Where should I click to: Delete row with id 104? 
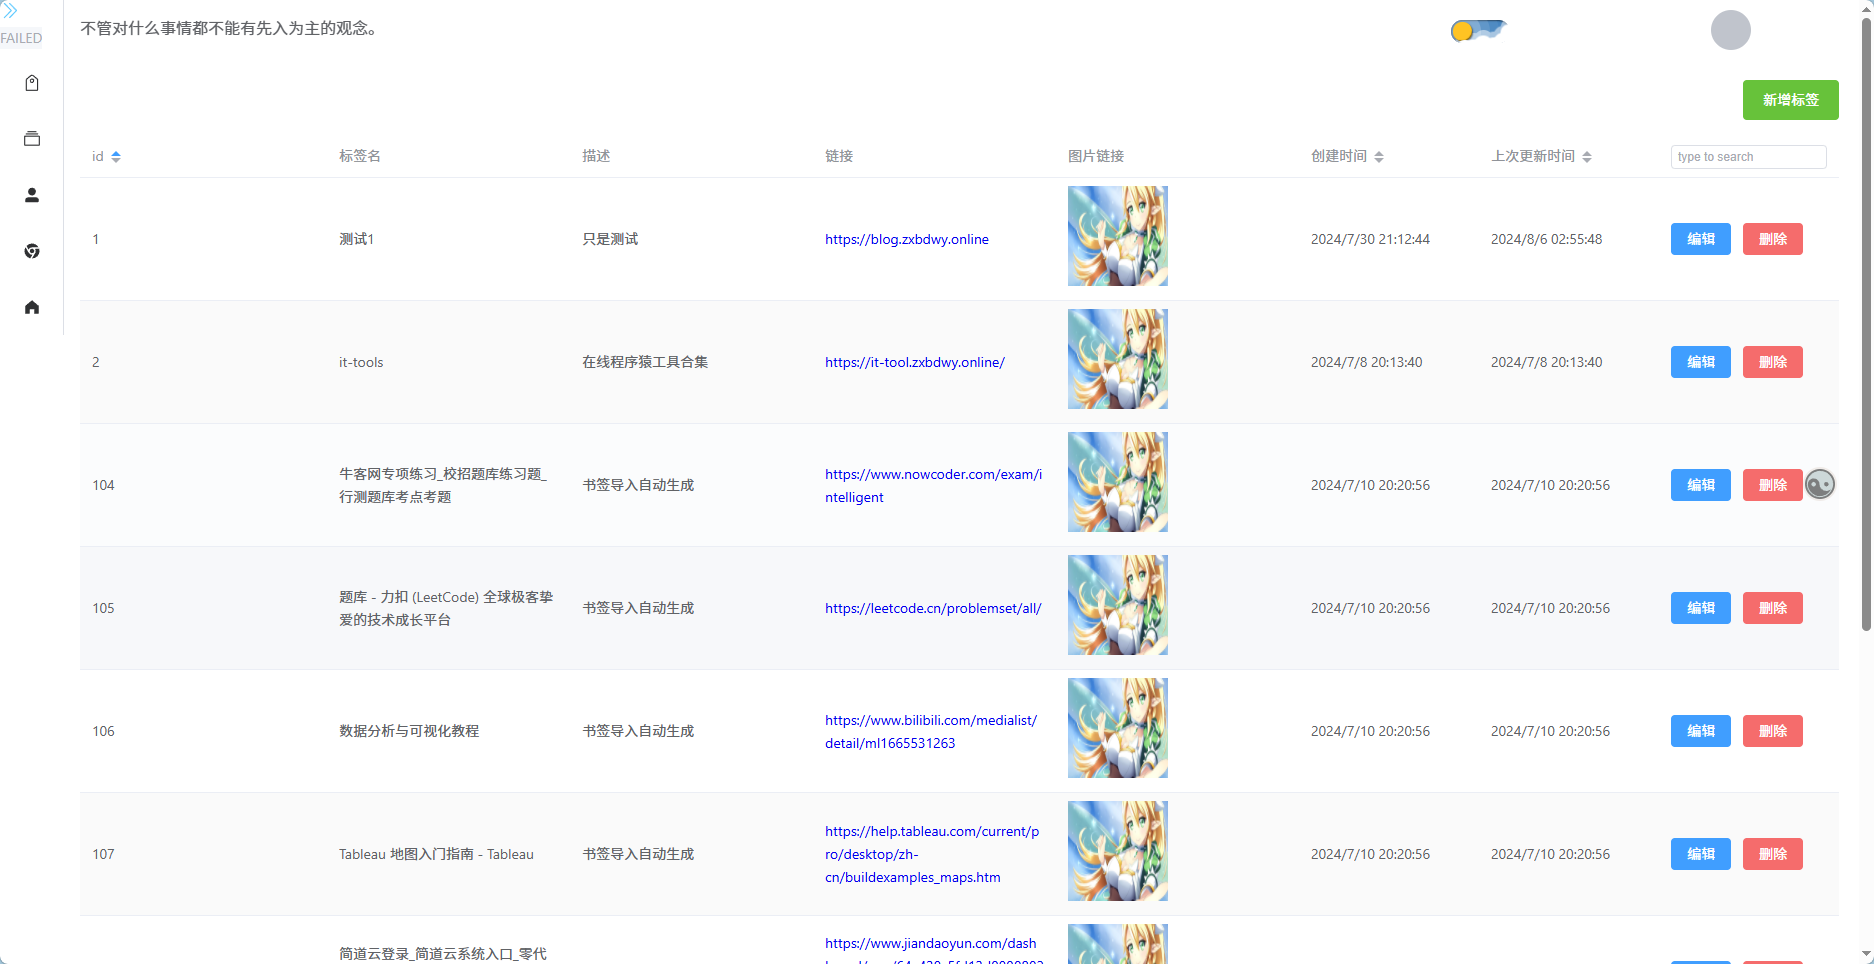coord(1772,485)
